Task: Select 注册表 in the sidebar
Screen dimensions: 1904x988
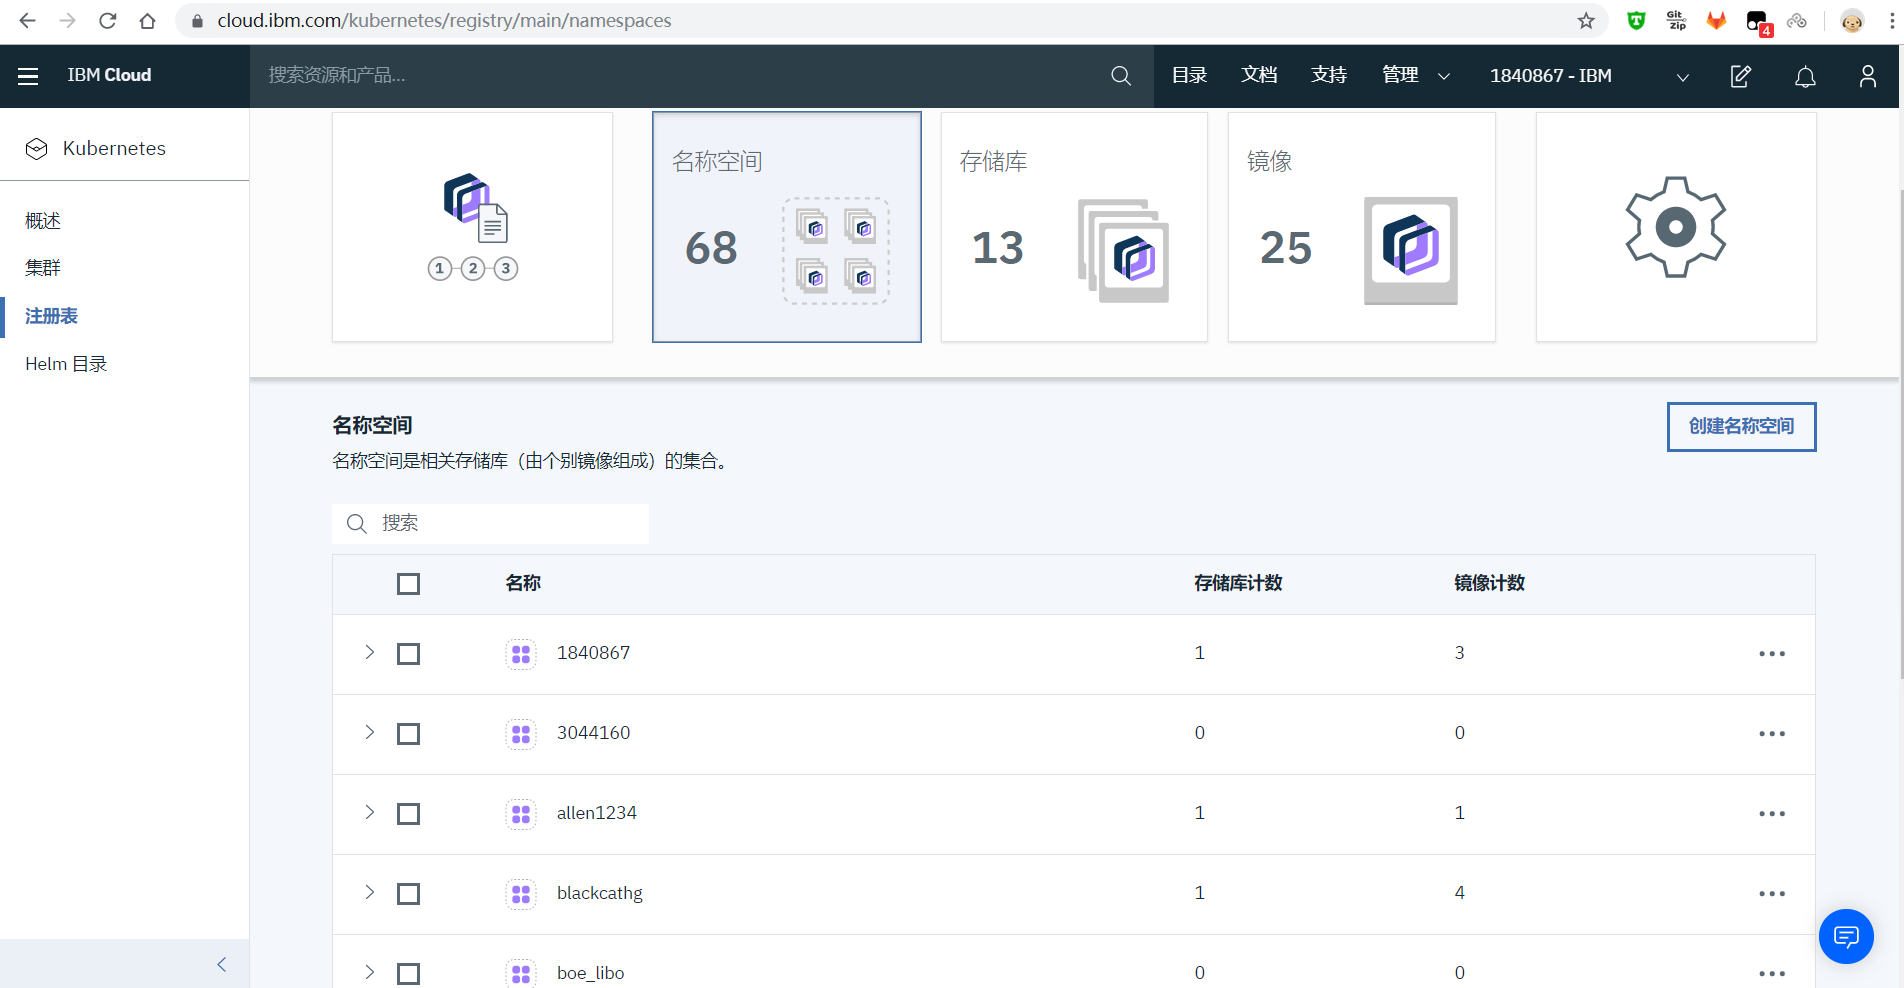Action: click(52, 317)
